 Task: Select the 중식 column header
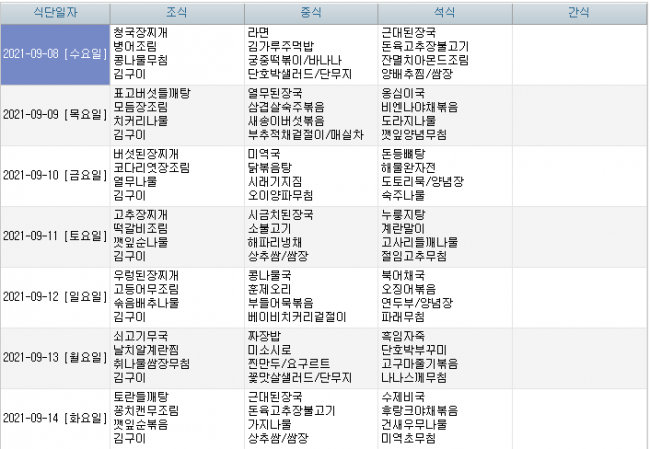coord(311,13)
